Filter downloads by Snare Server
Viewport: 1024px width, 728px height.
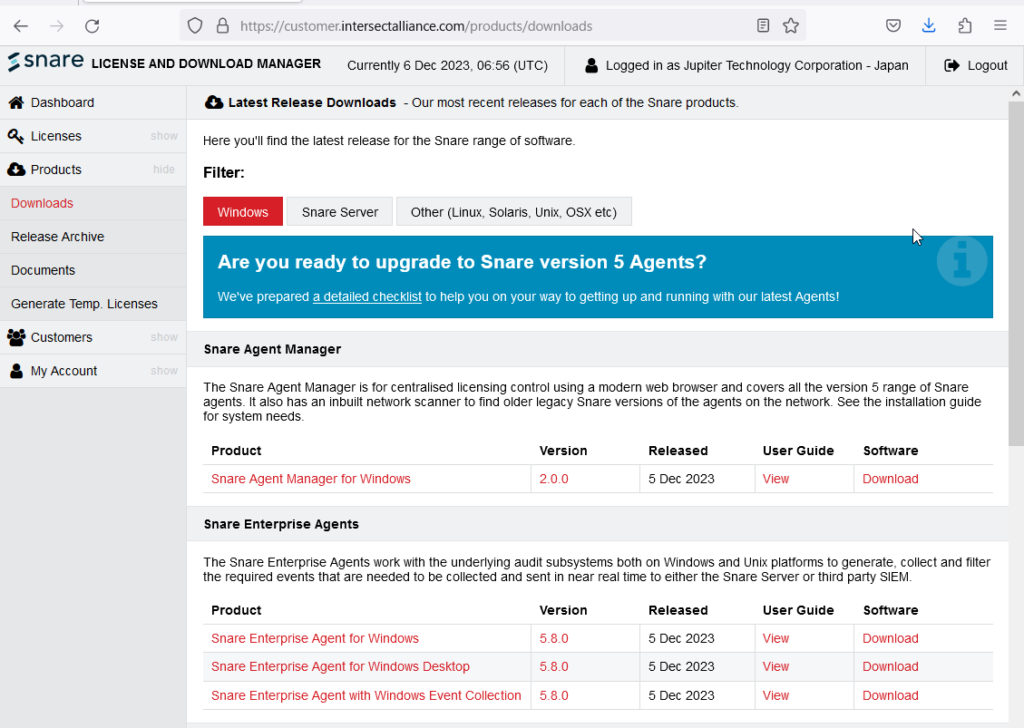point(340,212)
